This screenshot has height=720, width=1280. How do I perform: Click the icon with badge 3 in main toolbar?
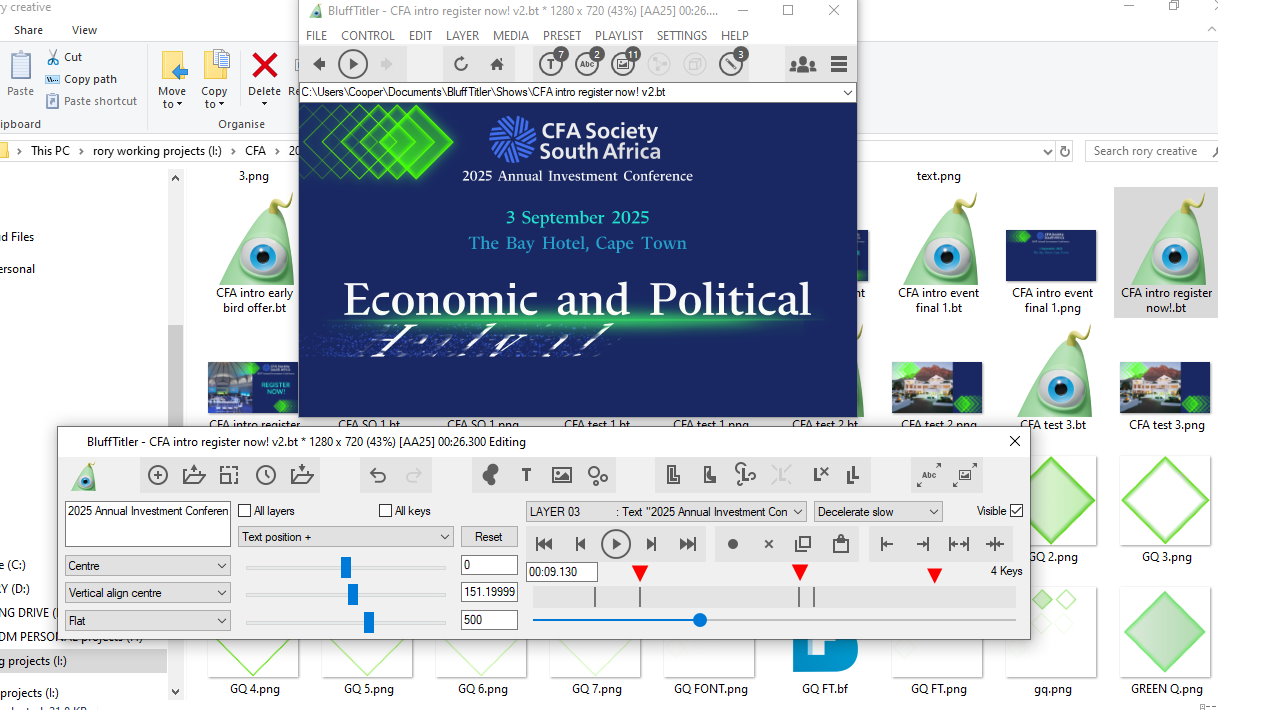[732, 64]
